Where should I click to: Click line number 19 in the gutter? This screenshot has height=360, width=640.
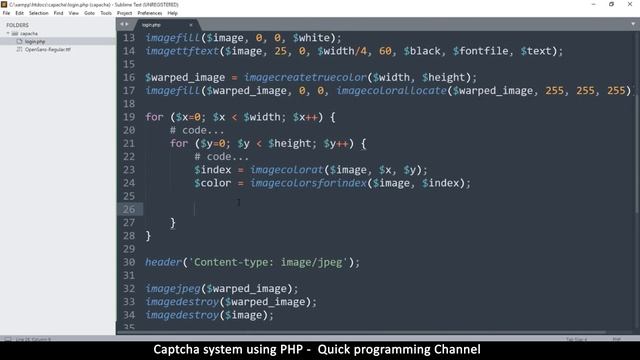point(129,117)
